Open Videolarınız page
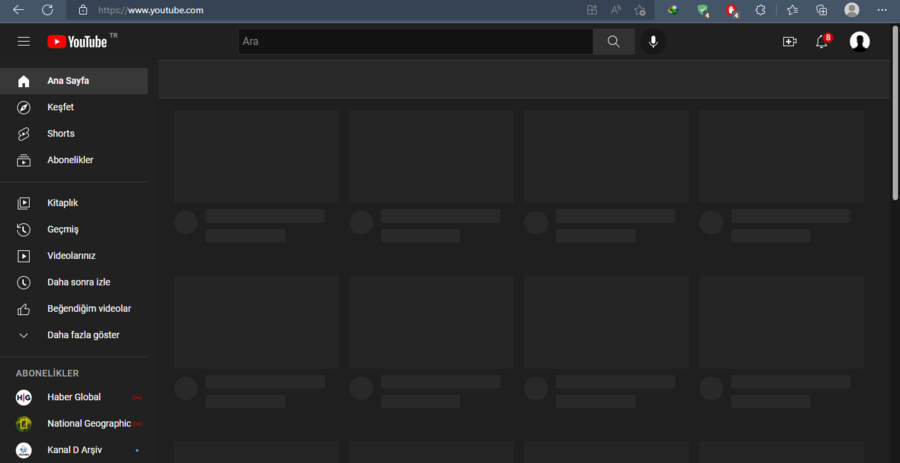This screenshot has height=463, width=900. click(73, 256)
